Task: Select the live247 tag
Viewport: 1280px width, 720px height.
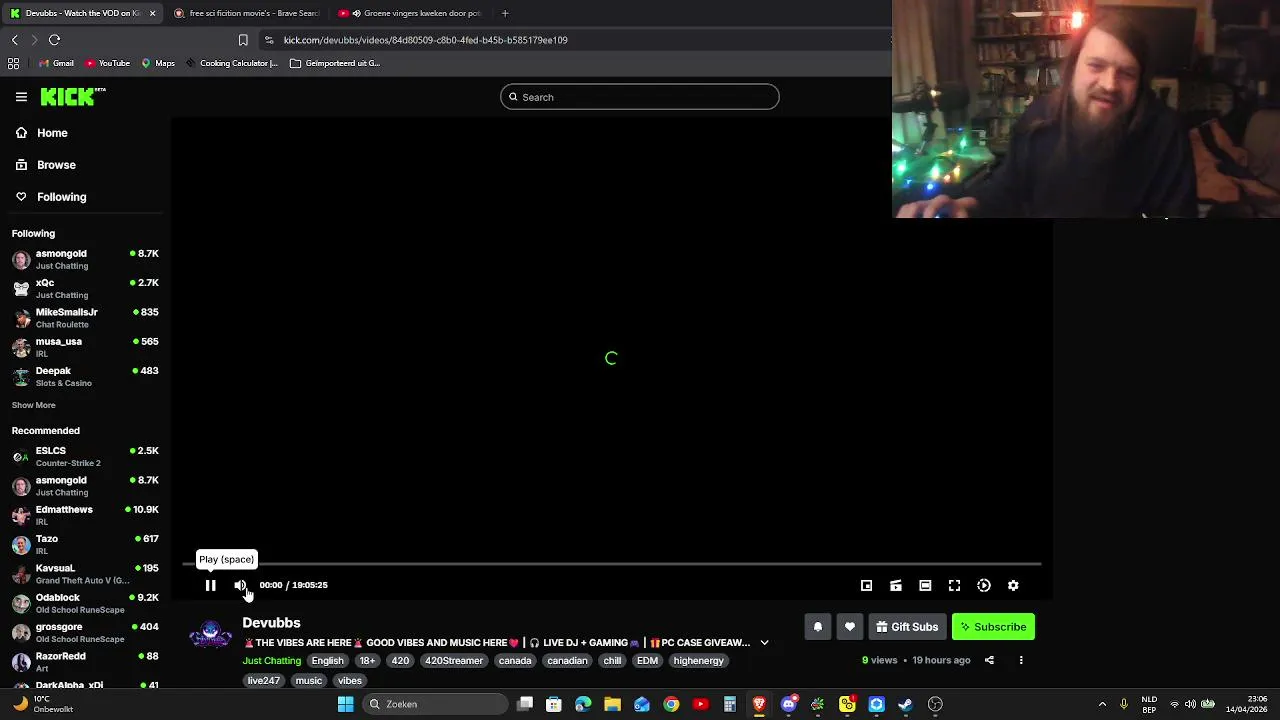Action: (264, 681)
